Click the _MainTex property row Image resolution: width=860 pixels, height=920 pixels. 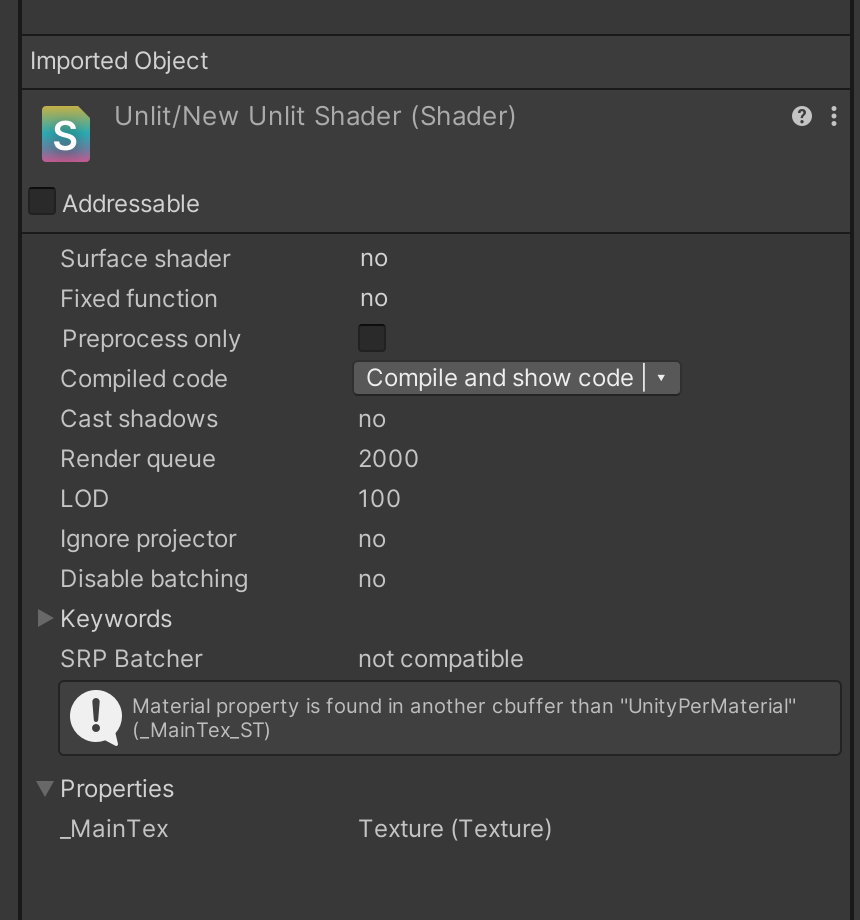tap(114, 828)
